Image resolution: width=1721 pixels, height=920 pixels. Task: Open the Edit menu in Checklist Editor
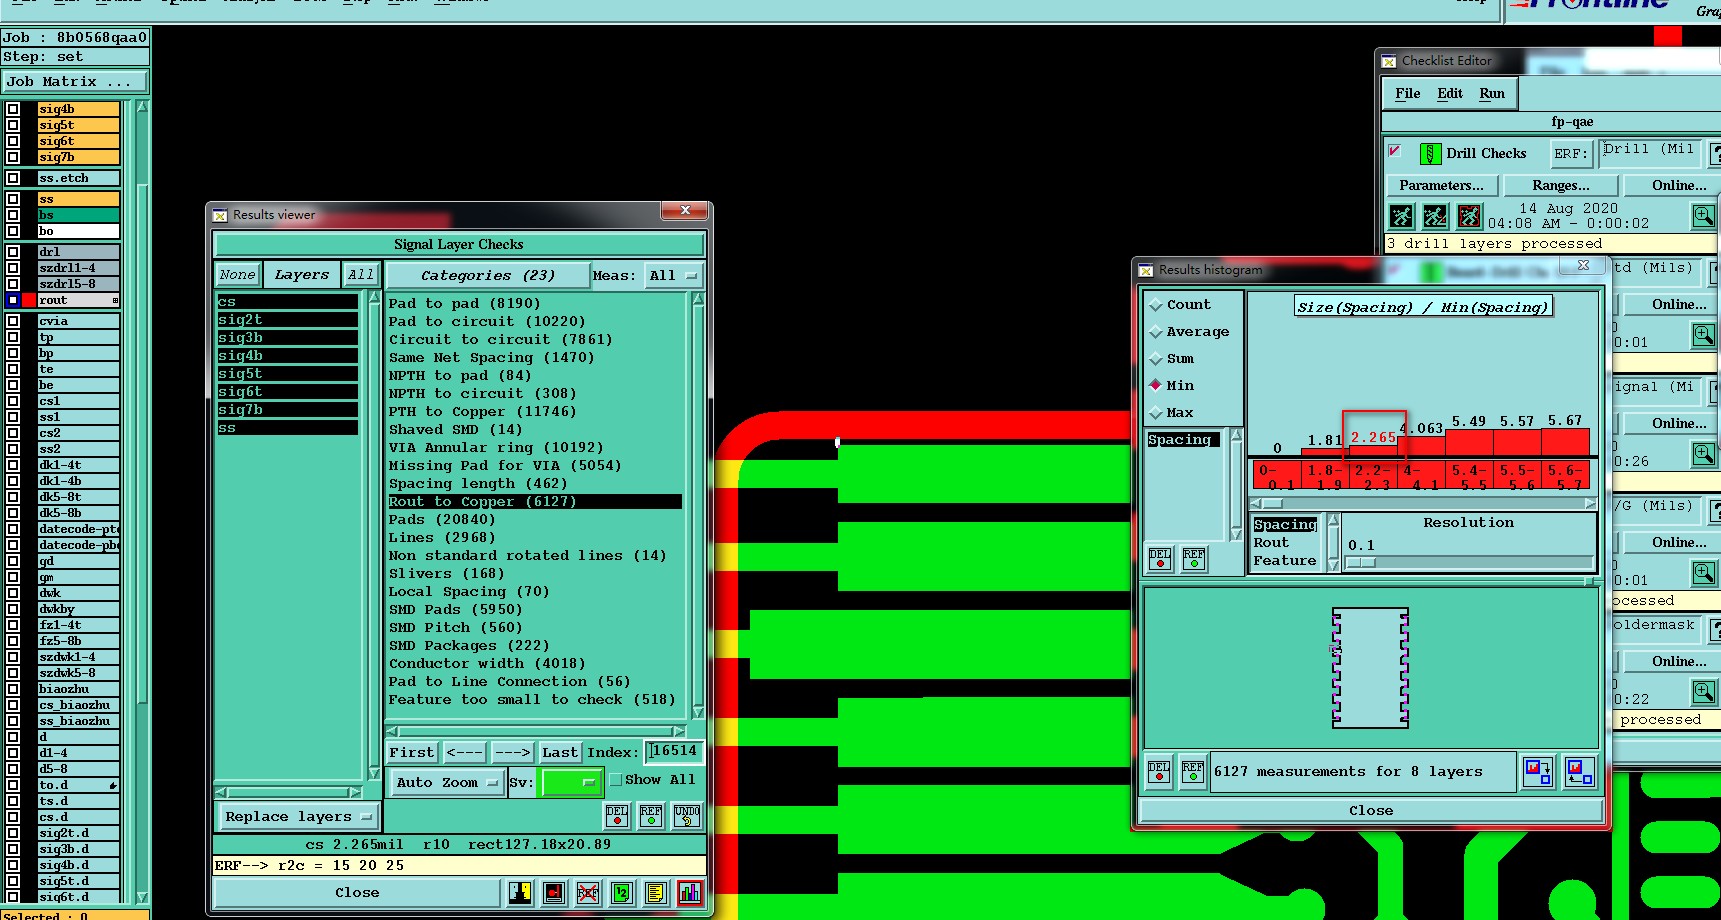1449,94
